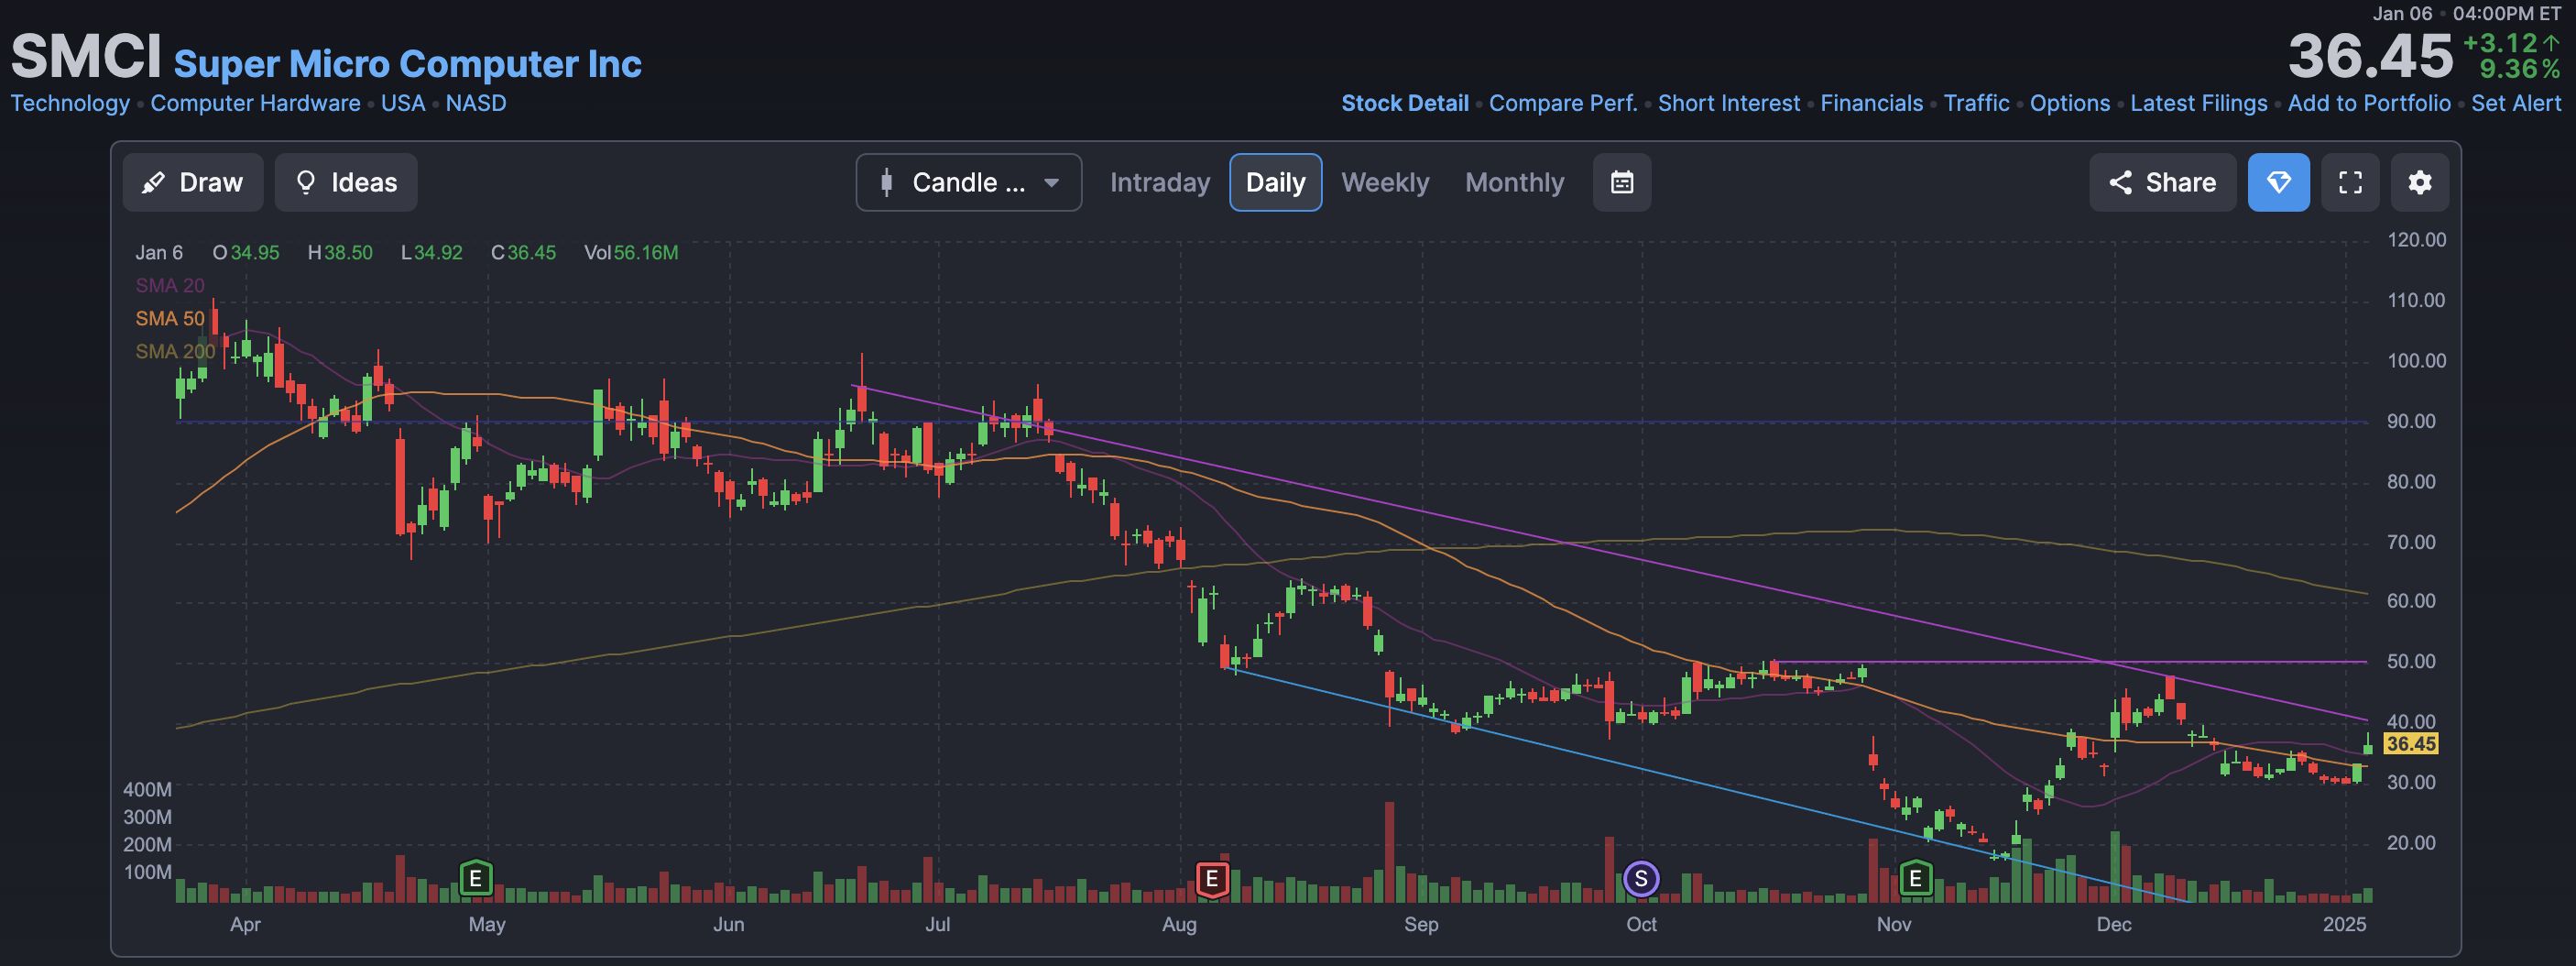Open the Traffic link
The width and height of the screenshot is (2576, 966).
coord(1976,103)
